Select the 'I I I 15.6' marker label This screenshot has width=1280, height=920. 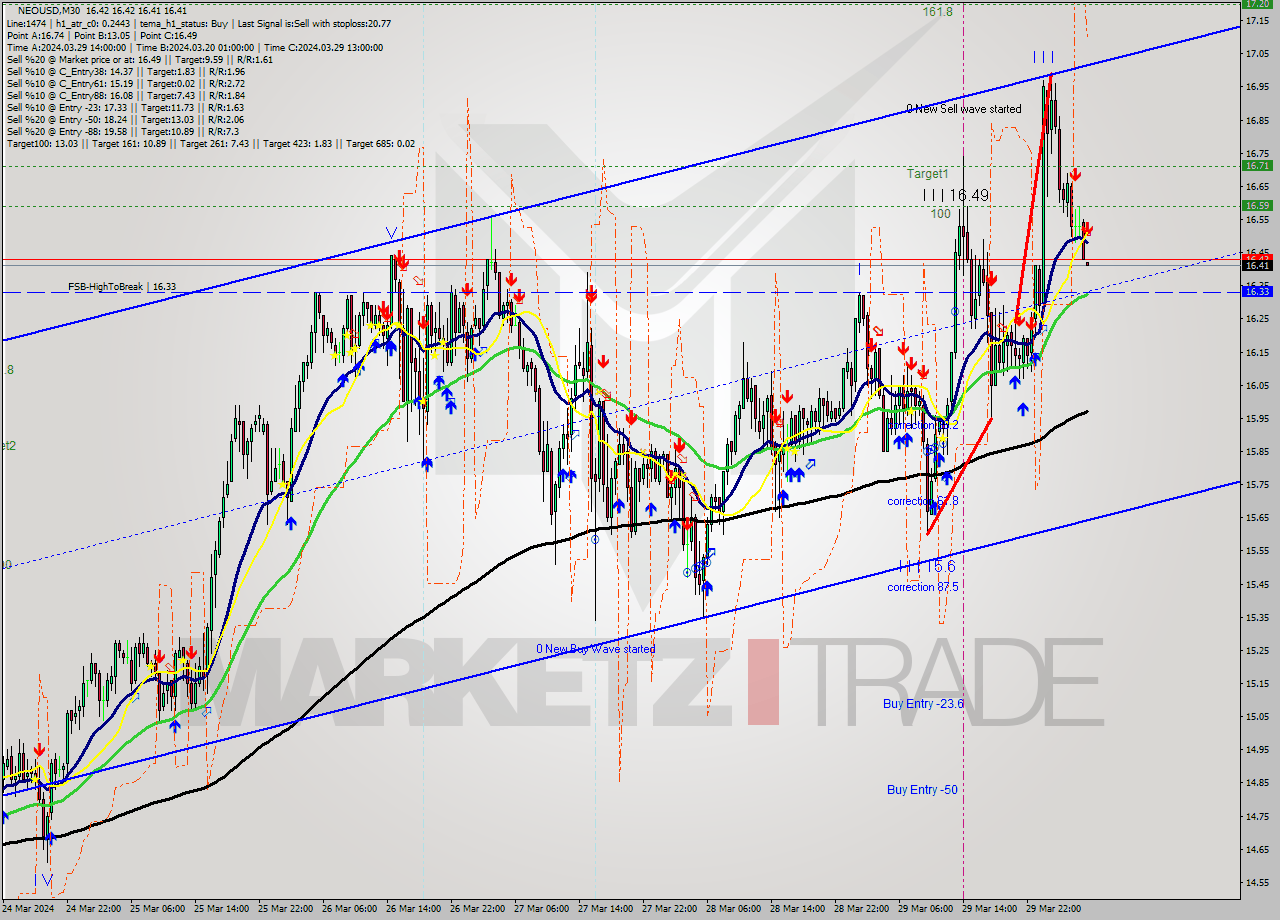[x=926, y=566]
